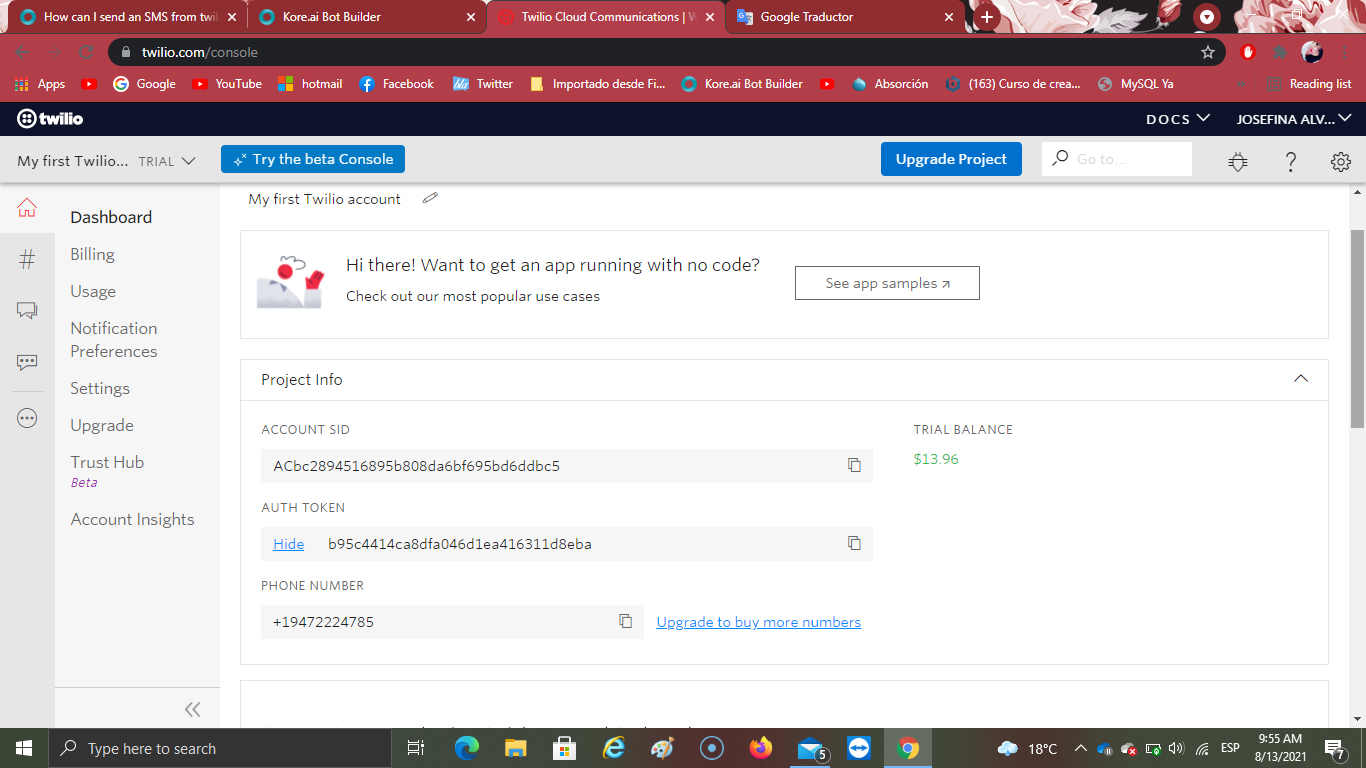Screen dimensions: 1366x768
Task: Click the Twilio logo
Action: coord(51,119)
